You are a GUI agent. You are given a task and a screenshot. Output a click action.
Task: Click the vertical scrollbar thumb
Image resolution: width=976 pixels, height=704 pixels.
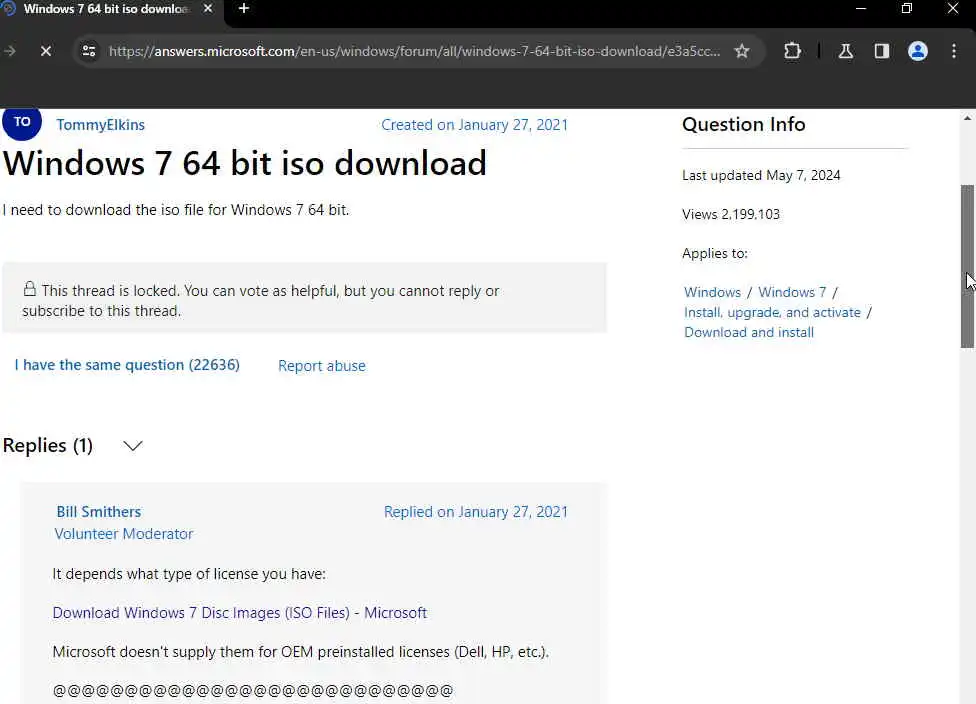[967, 266]
